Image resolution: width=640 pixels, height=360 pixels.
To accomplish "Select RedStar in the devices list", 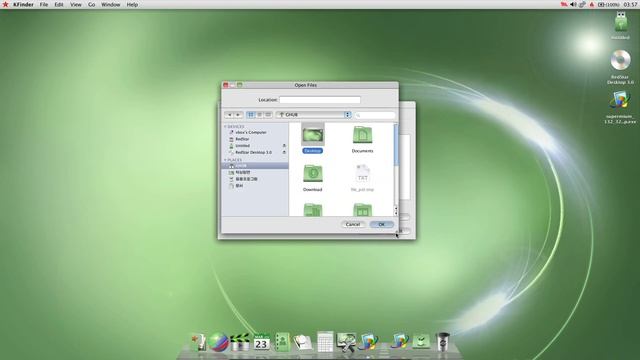I will (x=242, y=139).
